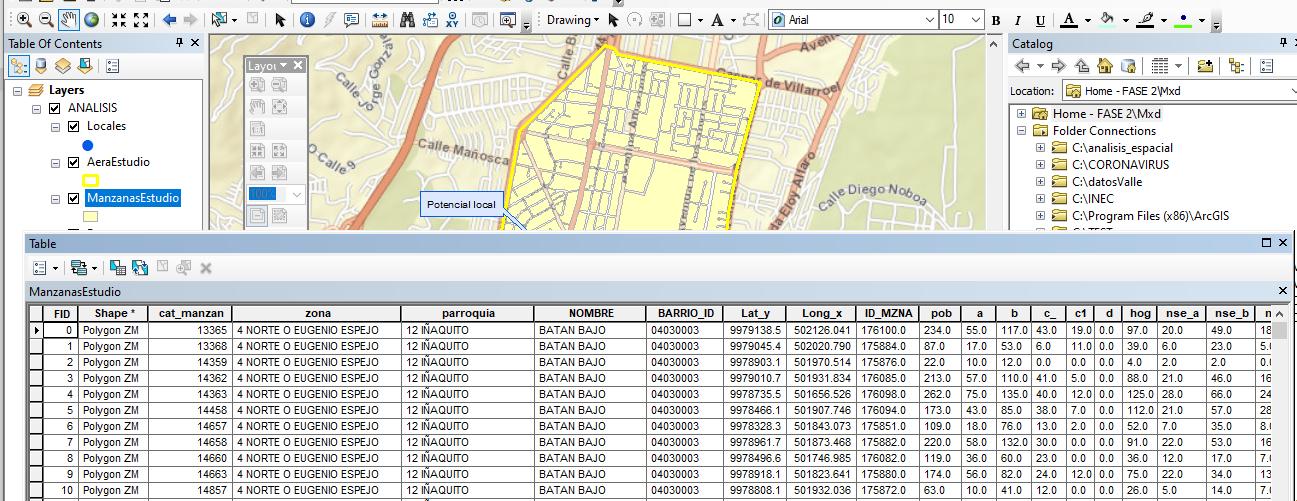This screenshot has width=1297, height=501.
Task: Open the Find binoculars tool
Action: pyautogui.click(x=407, y=20)
